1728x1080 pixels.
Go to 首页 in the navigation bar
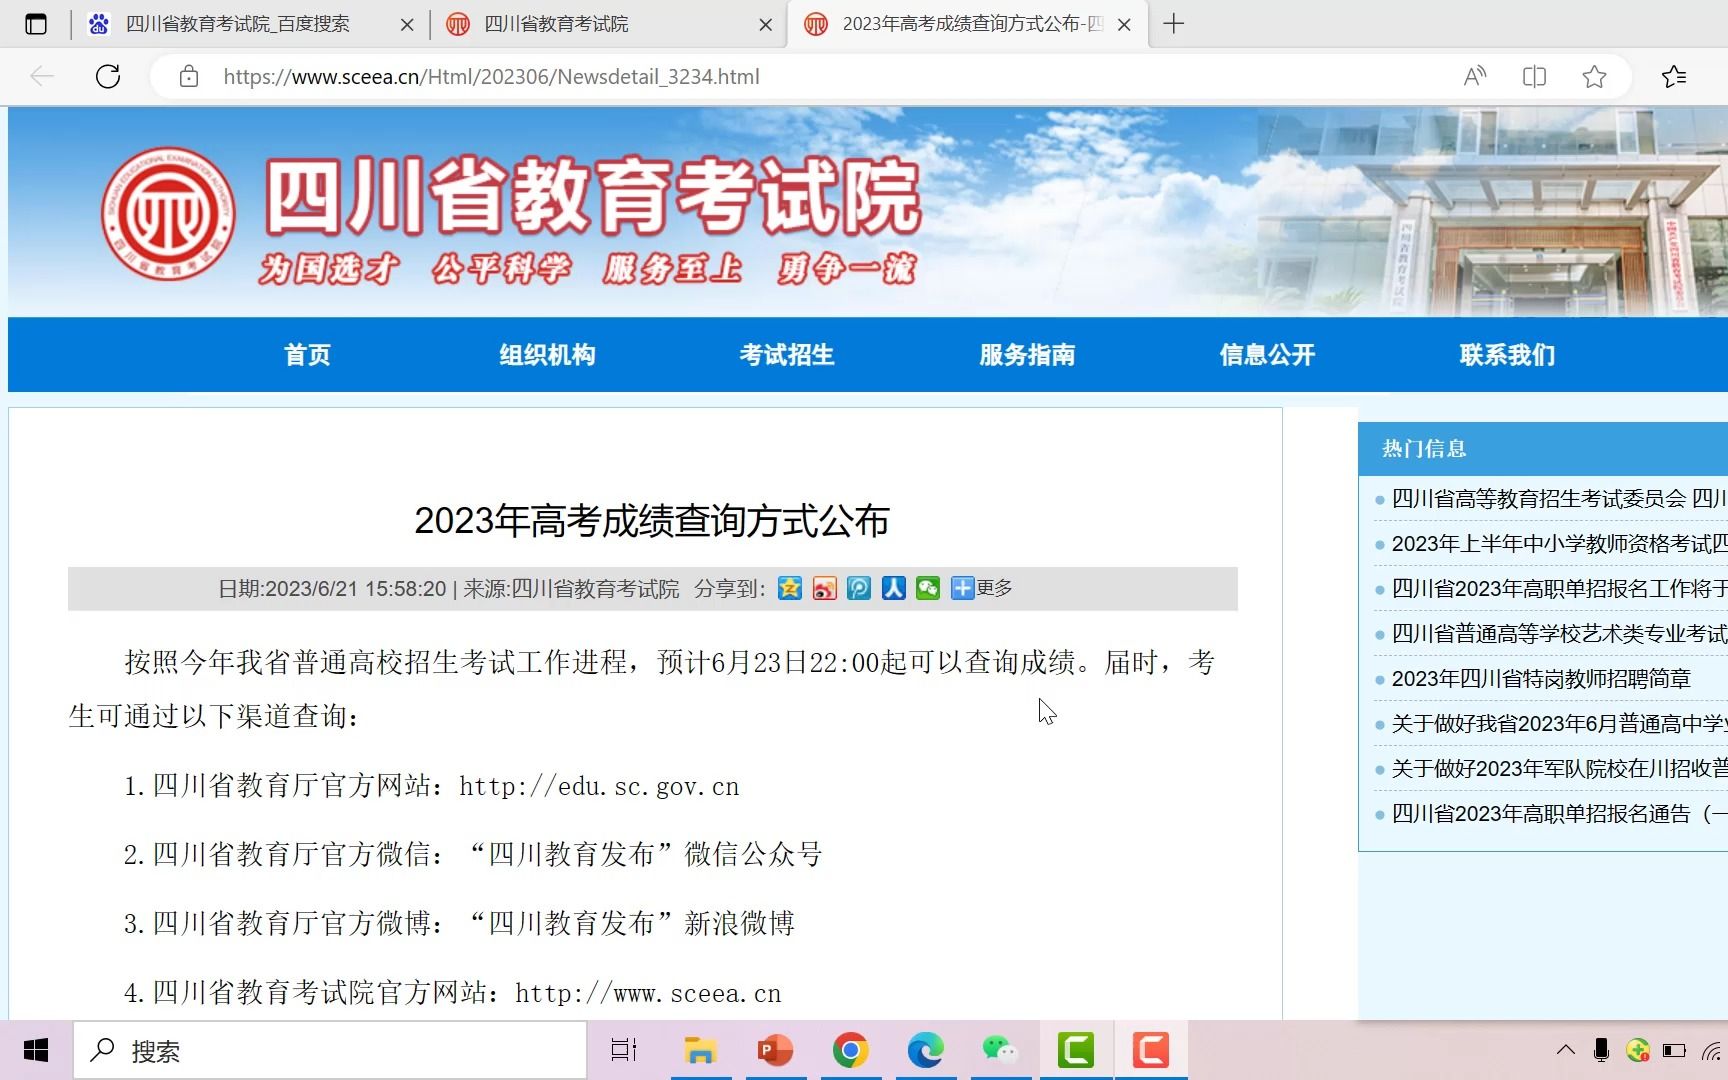click(x=307, y=355)
